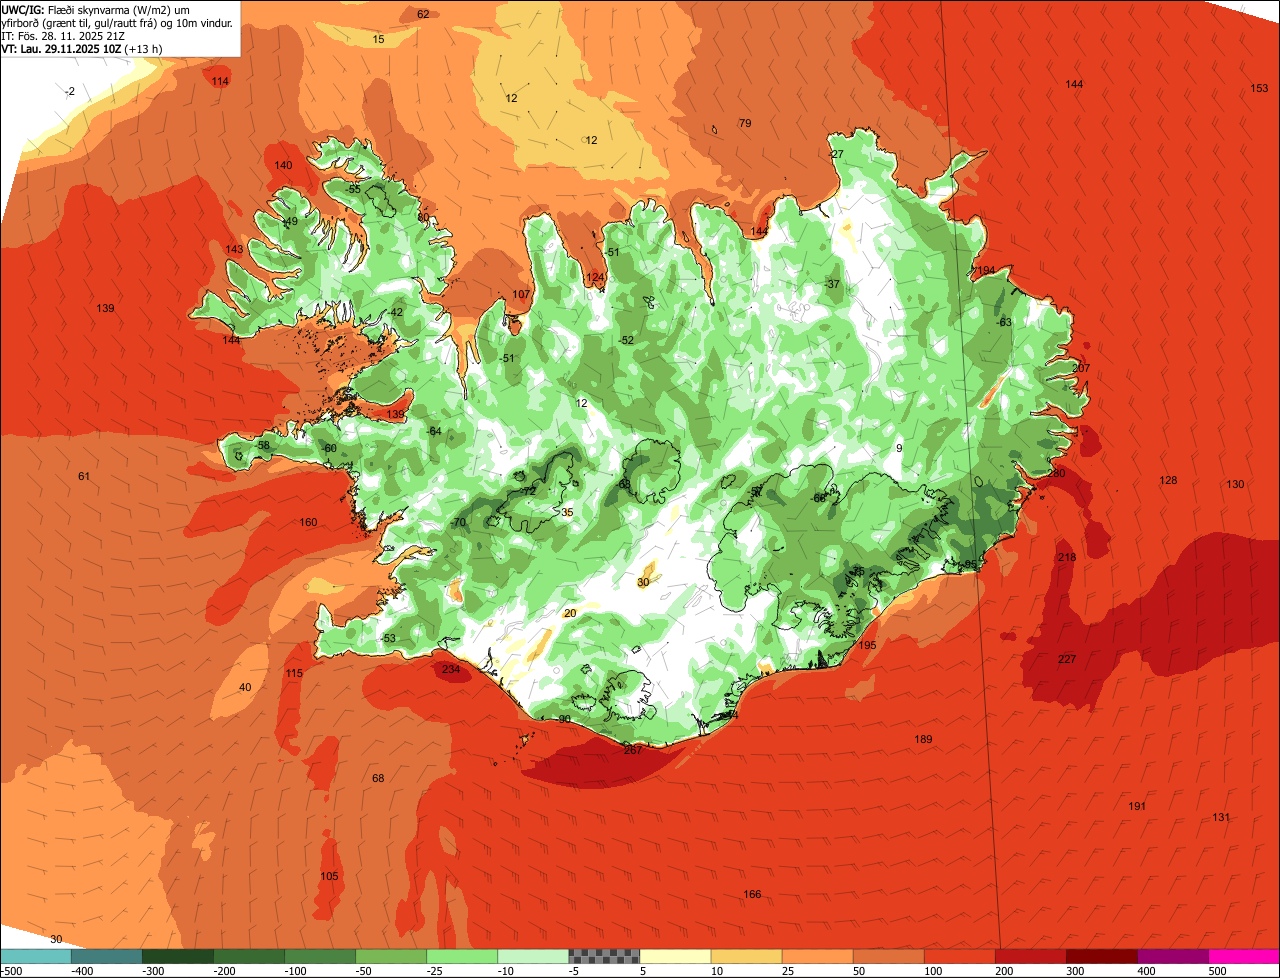Viewport: 1280px width, 978px height.
Task: Click the flux value -27
Action: tap(836, 154)
